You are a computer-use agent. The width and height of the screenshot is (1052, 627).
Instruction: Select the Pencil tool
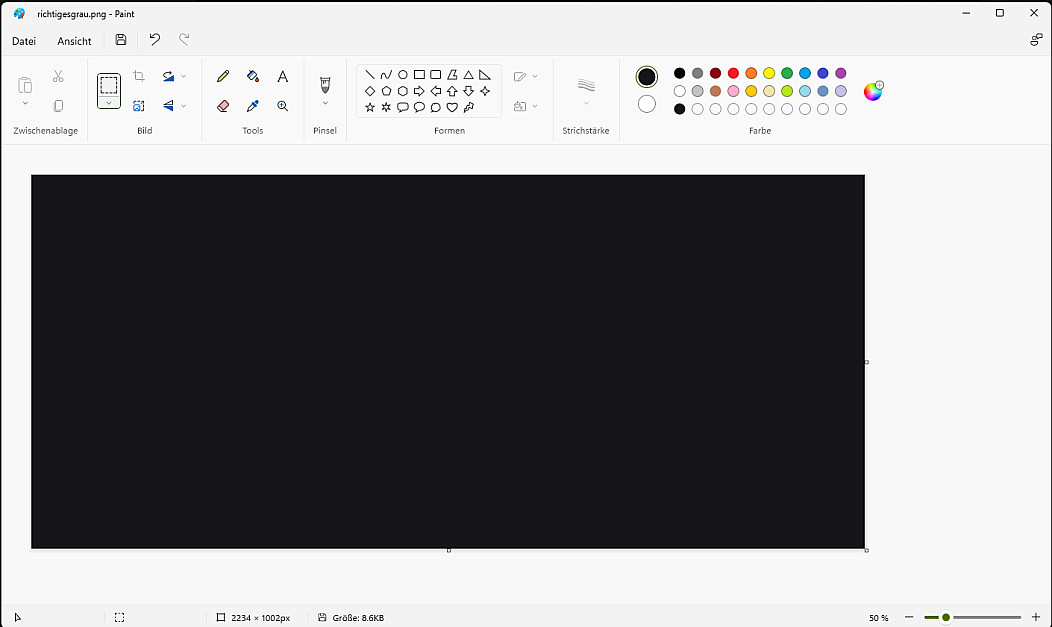pyautogui.click(x=223, y=76)
